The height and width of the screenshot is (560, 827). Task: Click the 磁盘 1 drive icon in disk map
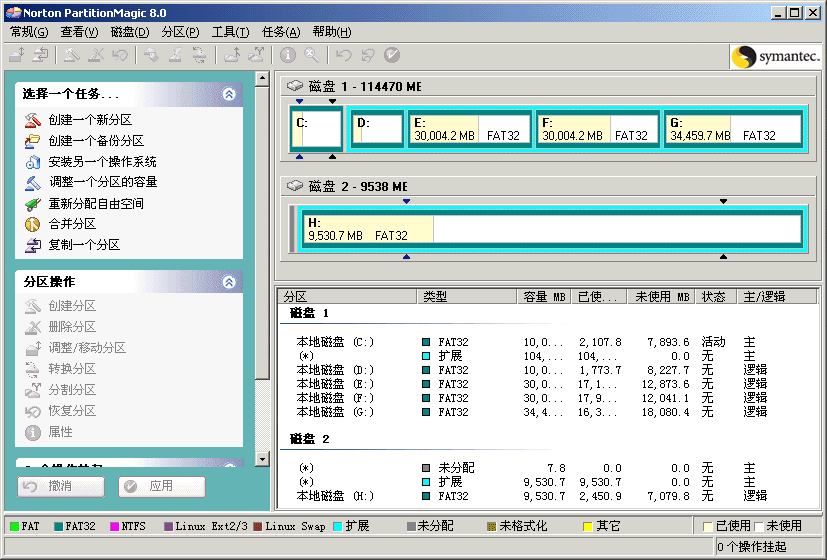click(295, 85)
